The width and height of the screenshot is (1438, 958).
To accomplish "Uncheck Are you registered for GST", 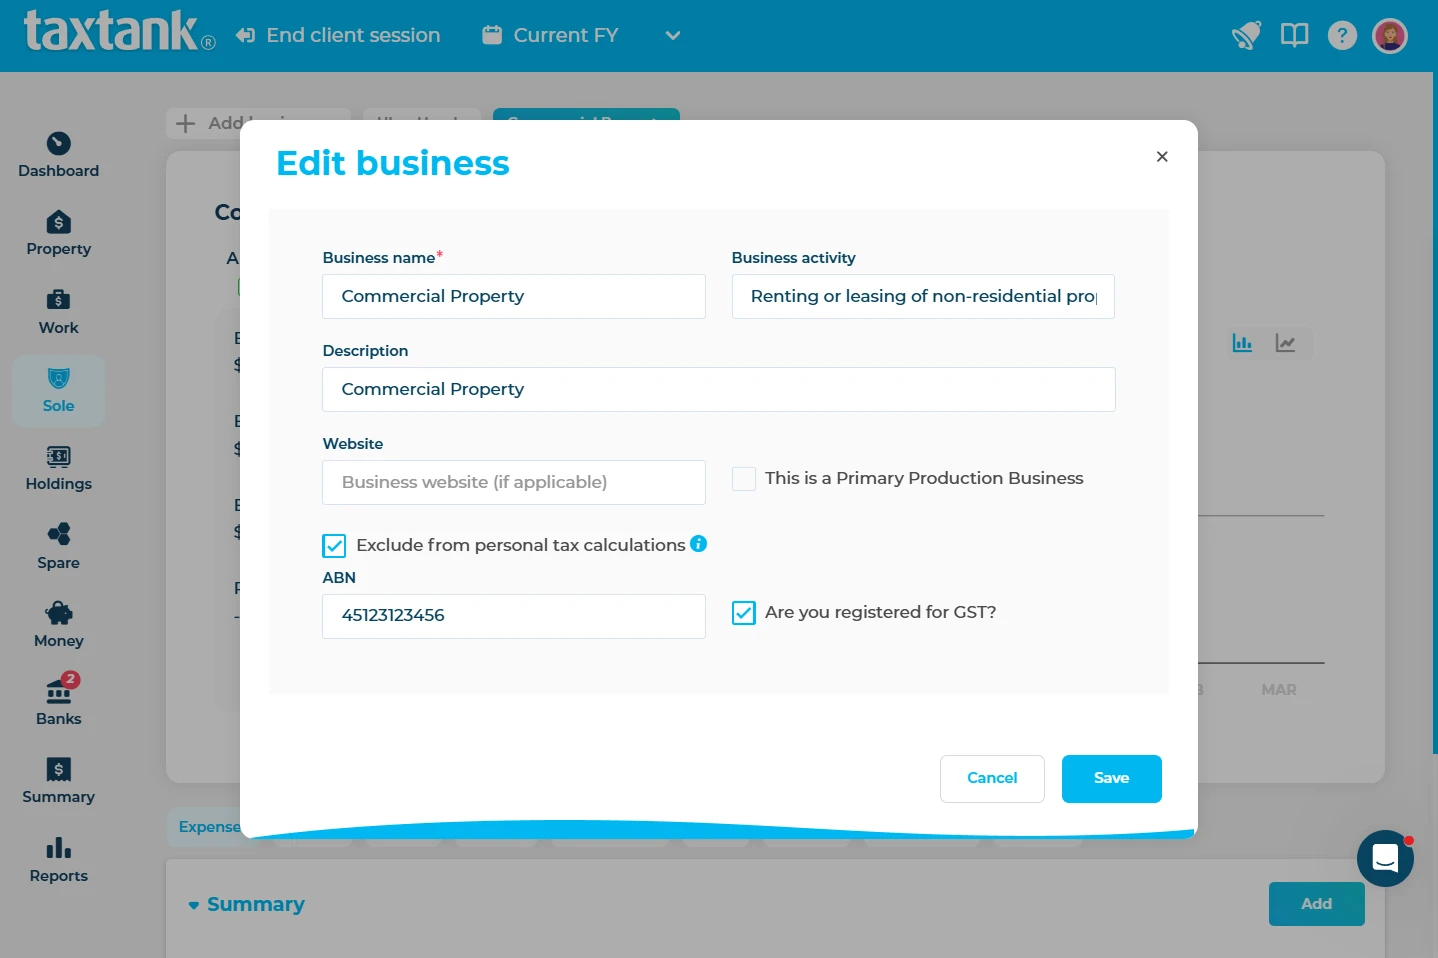I will [744, 612].
